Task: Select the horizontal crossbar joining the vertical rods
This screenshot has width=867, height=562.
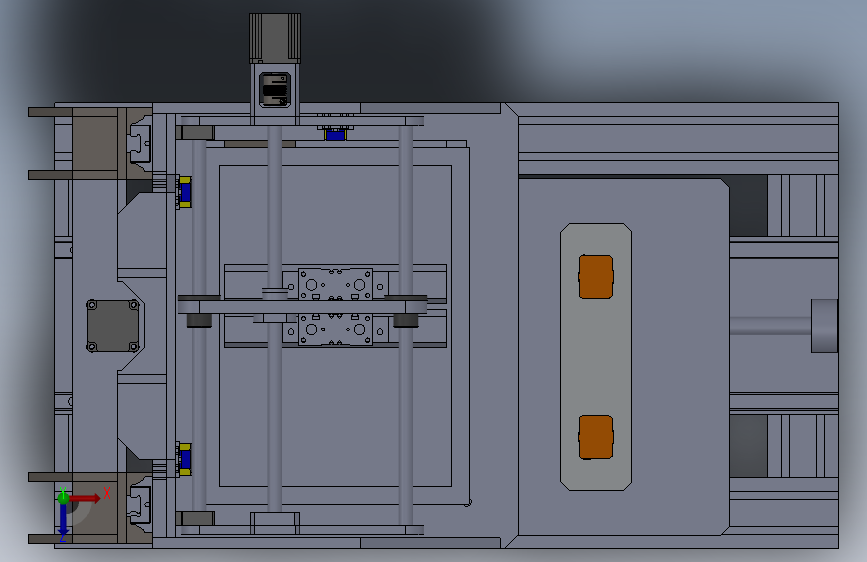Action: [x=302, y=307]
